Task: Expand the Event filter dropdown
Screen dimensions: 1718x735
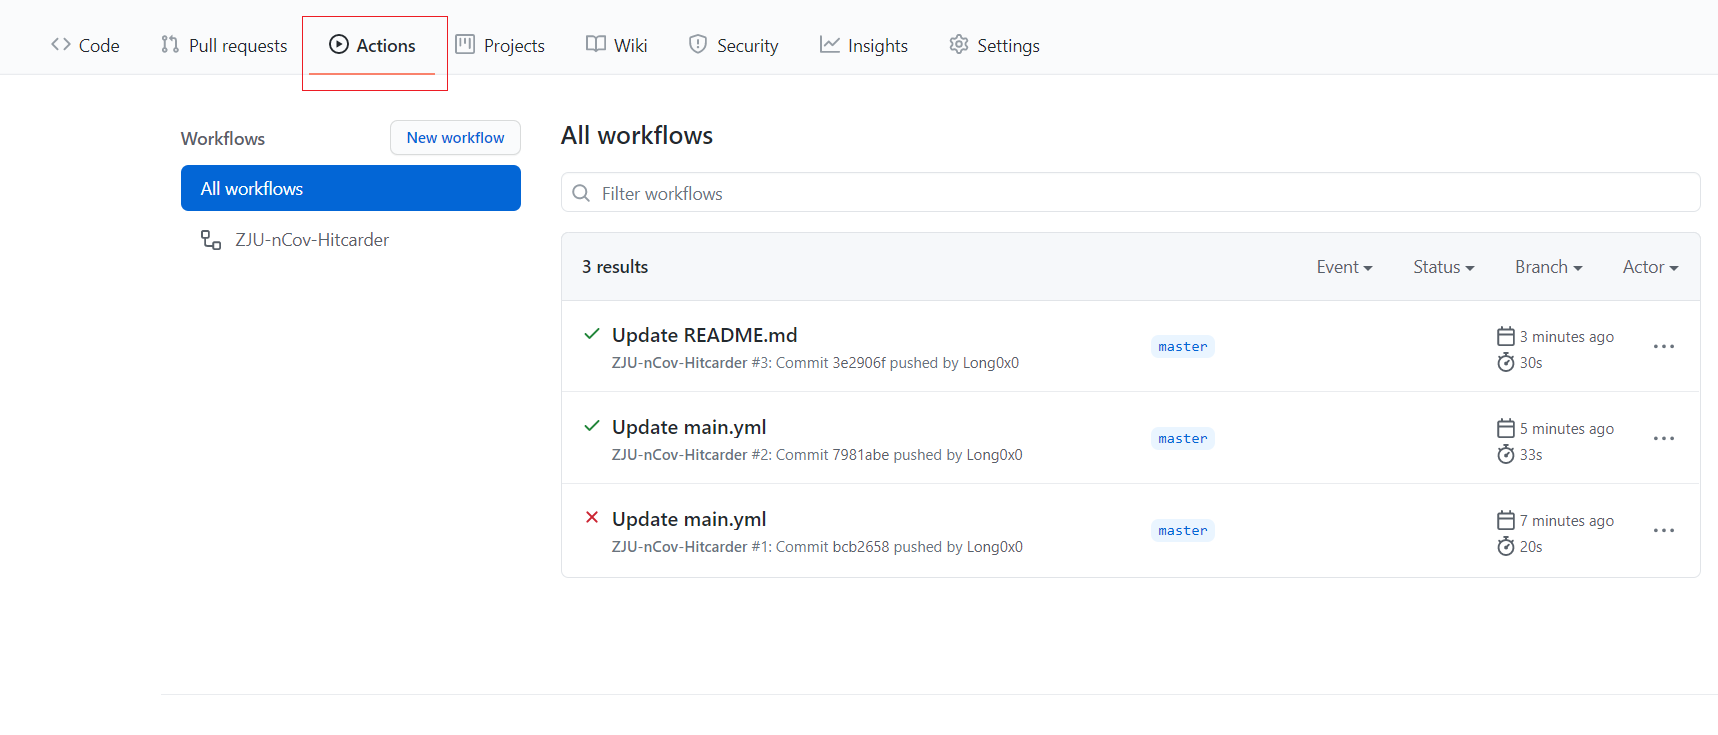Action: pos(1344,267)
